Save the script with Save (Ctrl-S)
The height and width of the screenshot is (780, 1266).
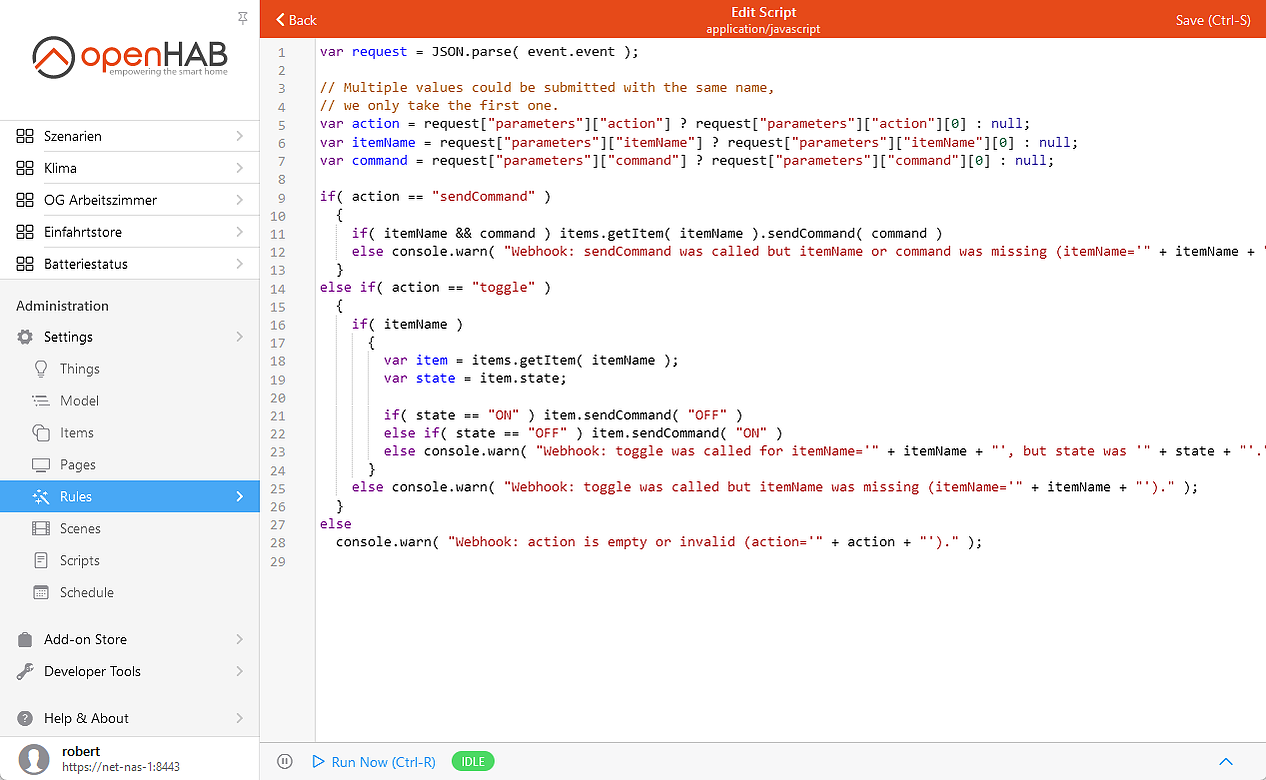(1213, 20)
